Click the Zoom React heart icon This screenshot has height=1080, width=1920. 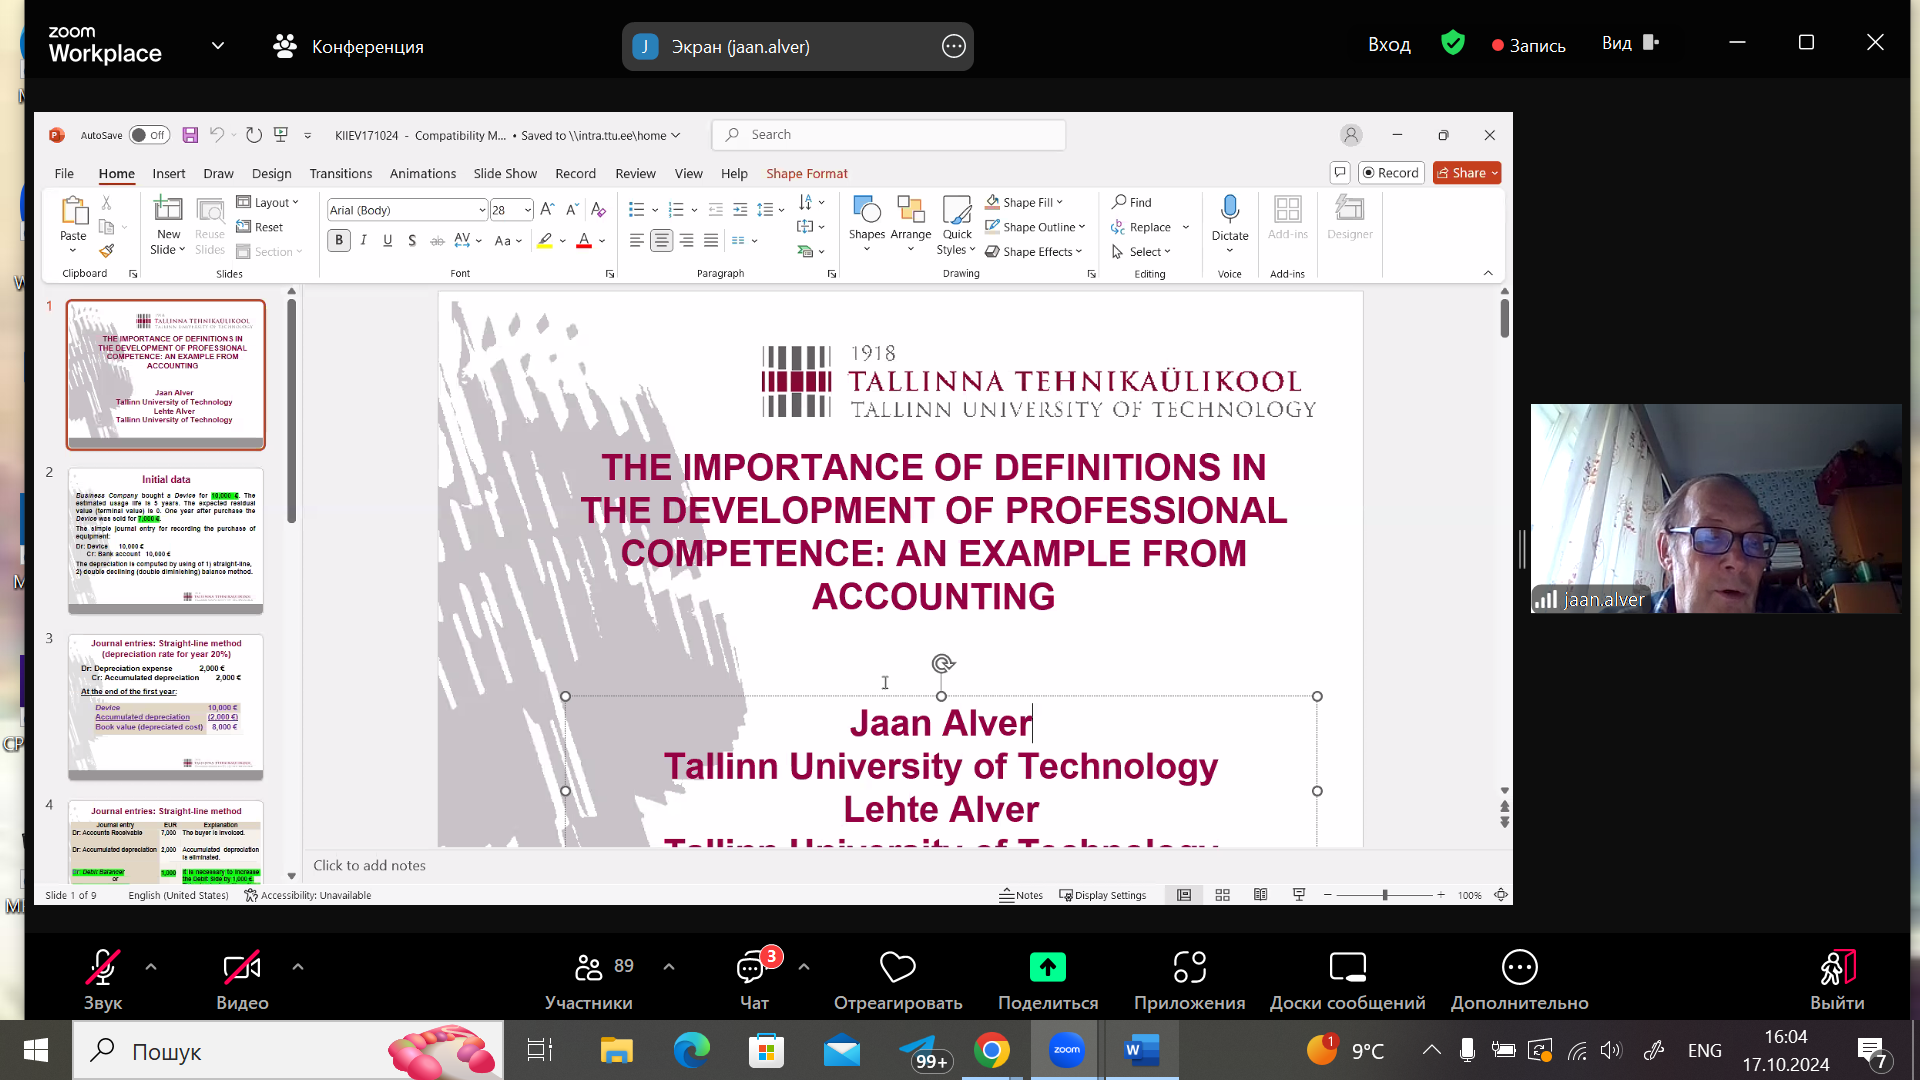pos(897,967)
